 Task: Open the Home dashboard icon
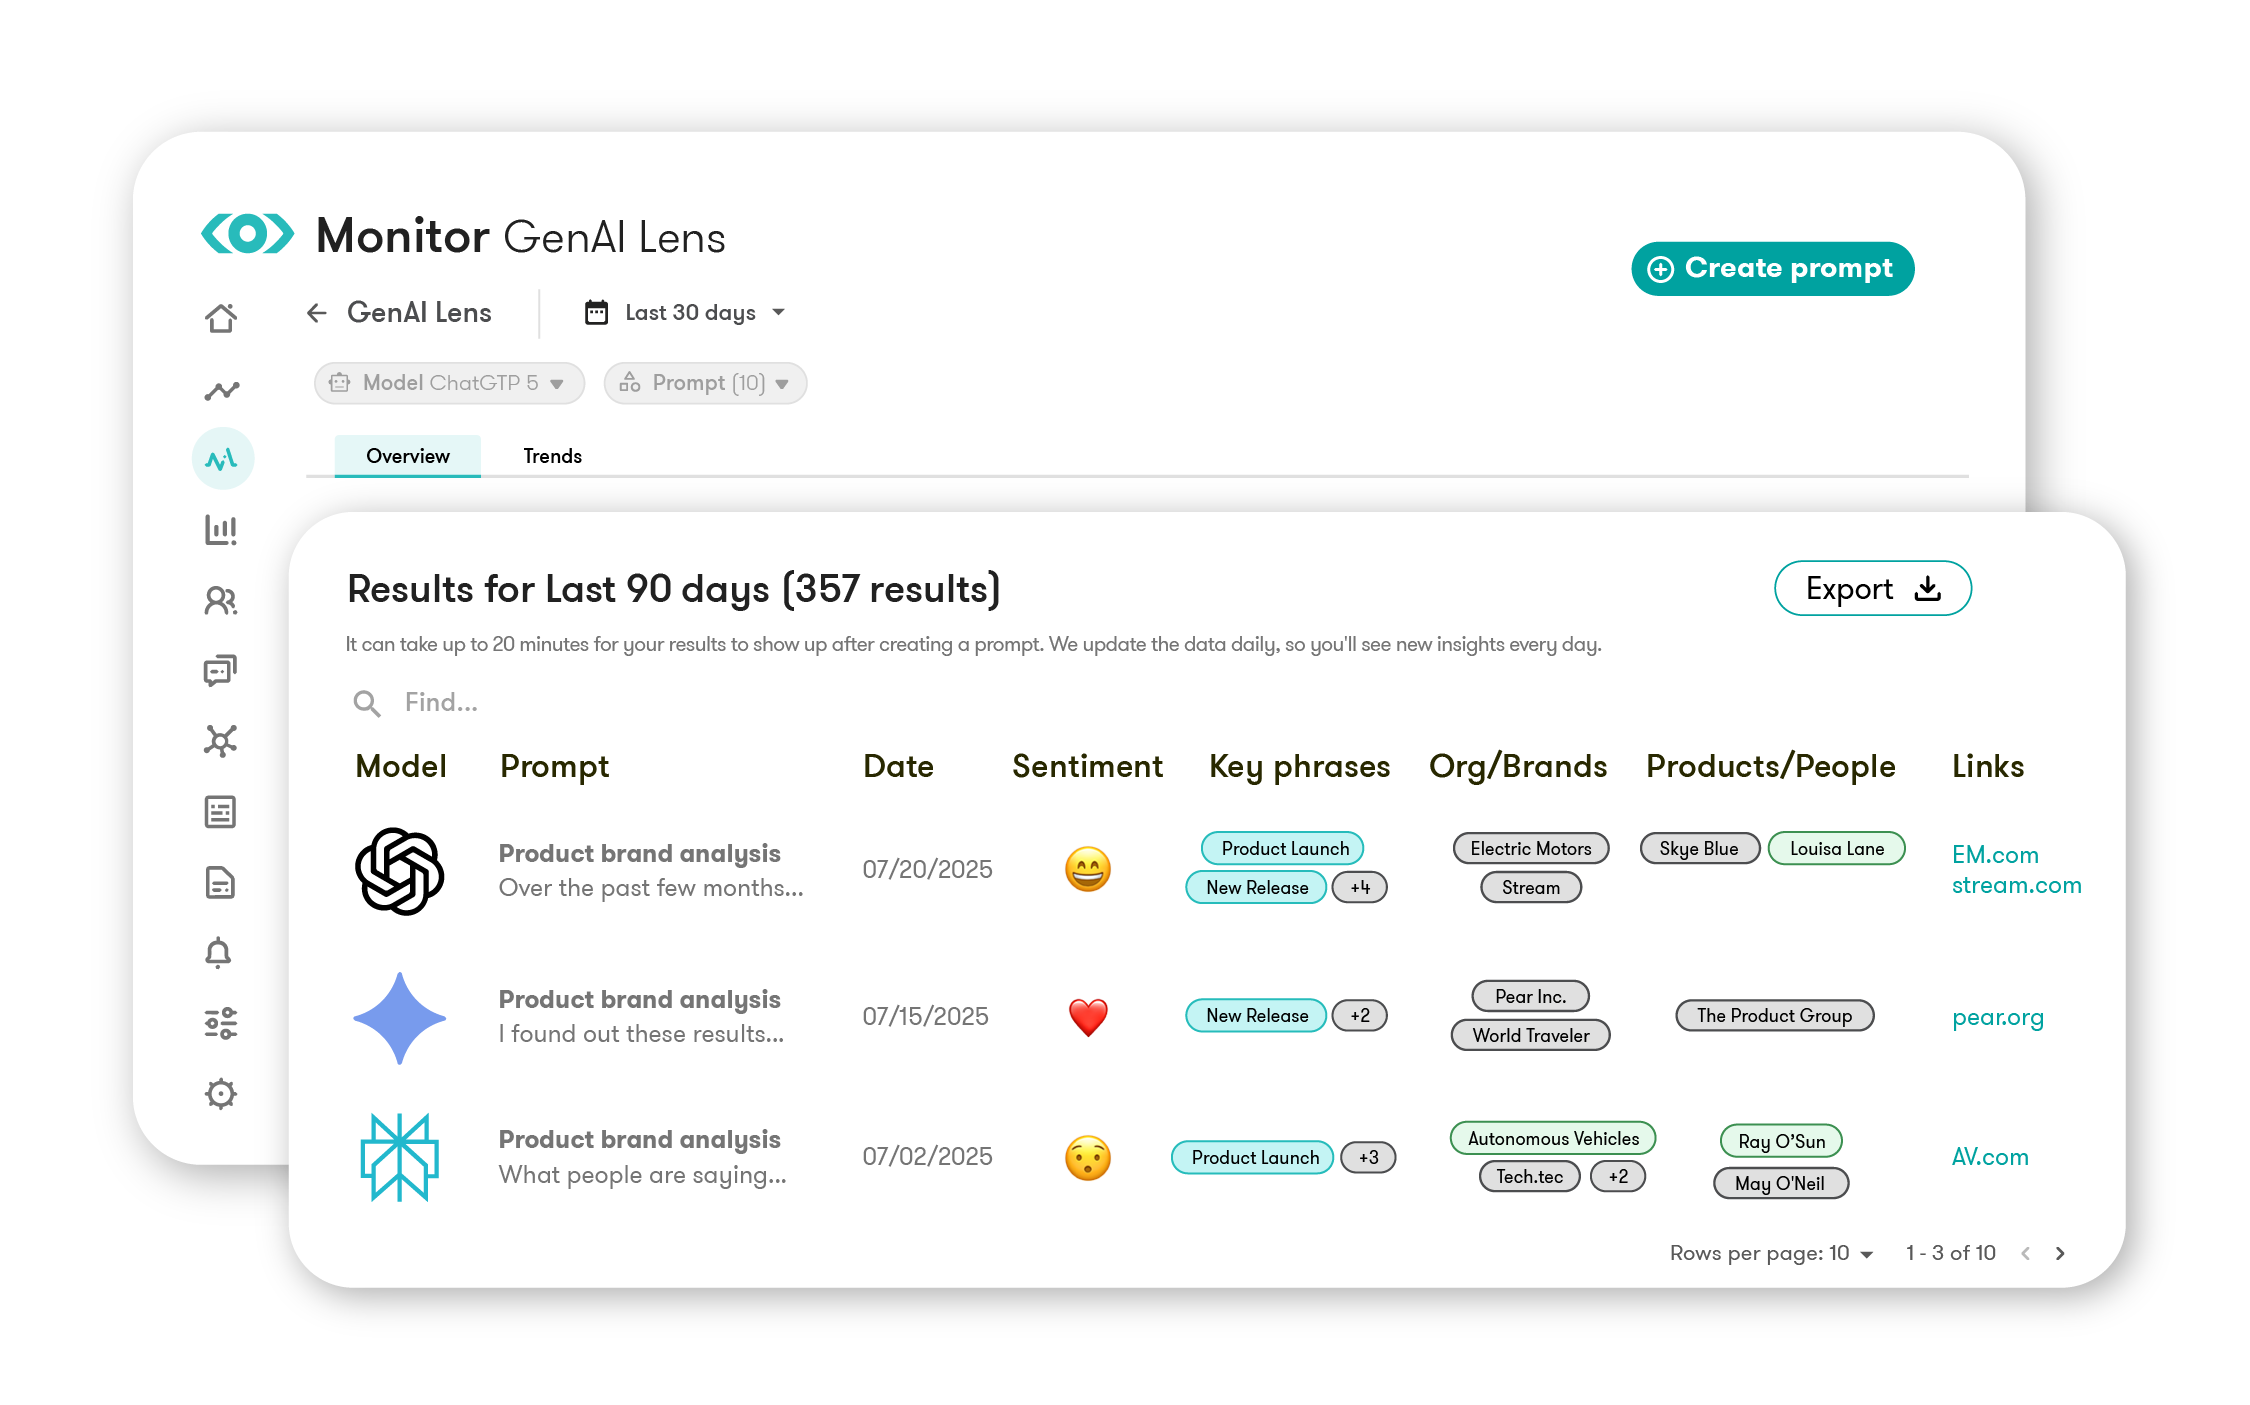tap(222, 317)
